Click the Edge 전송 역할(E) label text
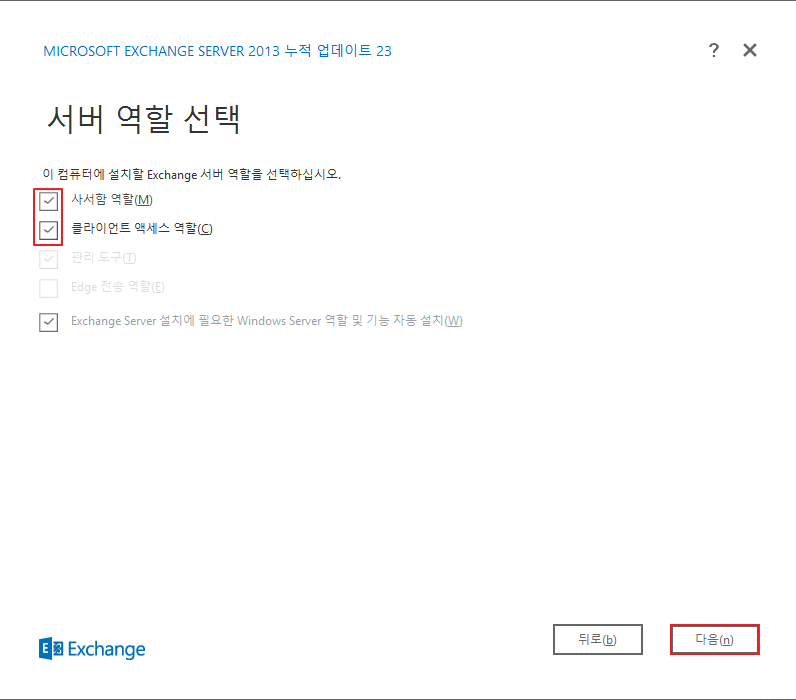 coord(118,287)
